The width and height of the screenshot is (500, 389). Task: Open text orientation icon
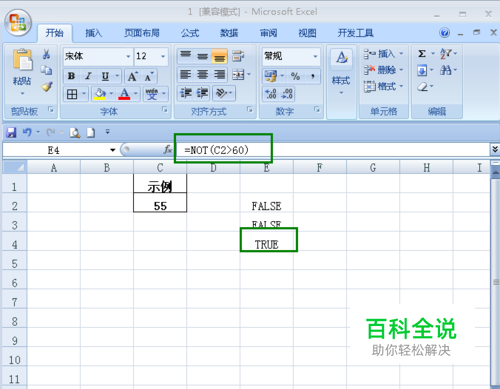(221, 93)
